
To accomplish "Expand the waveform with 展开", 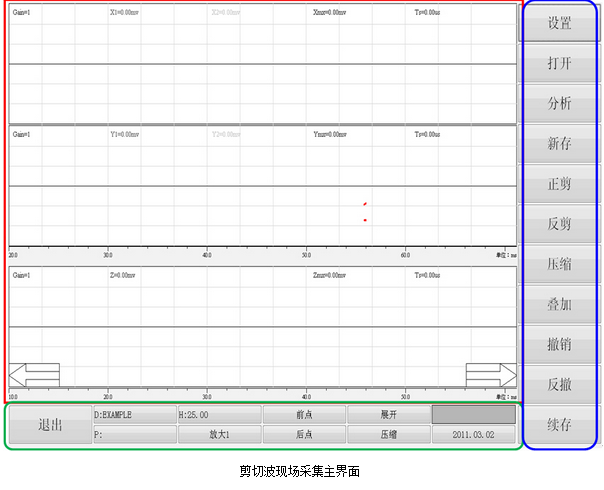I will 388,414.
